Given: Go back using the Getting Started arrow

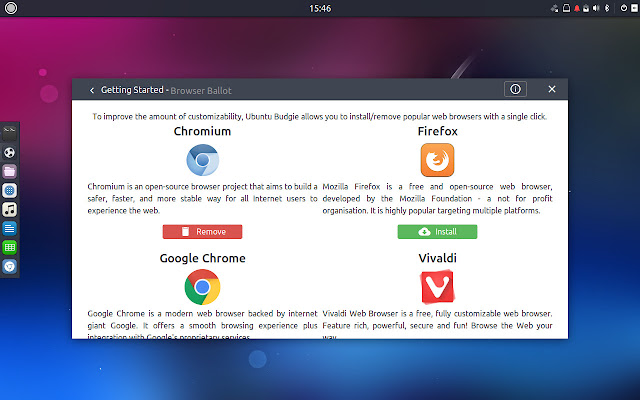Looking at the screenshot, I should click(x=92, y=90).
